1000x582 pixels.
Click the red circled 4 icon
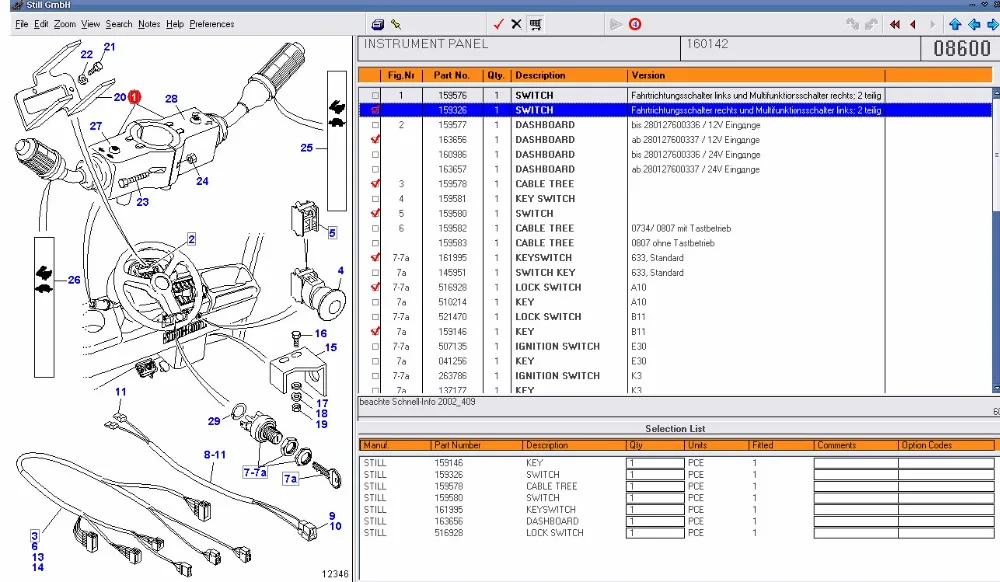pyautogui.click(x=635, y=24)
